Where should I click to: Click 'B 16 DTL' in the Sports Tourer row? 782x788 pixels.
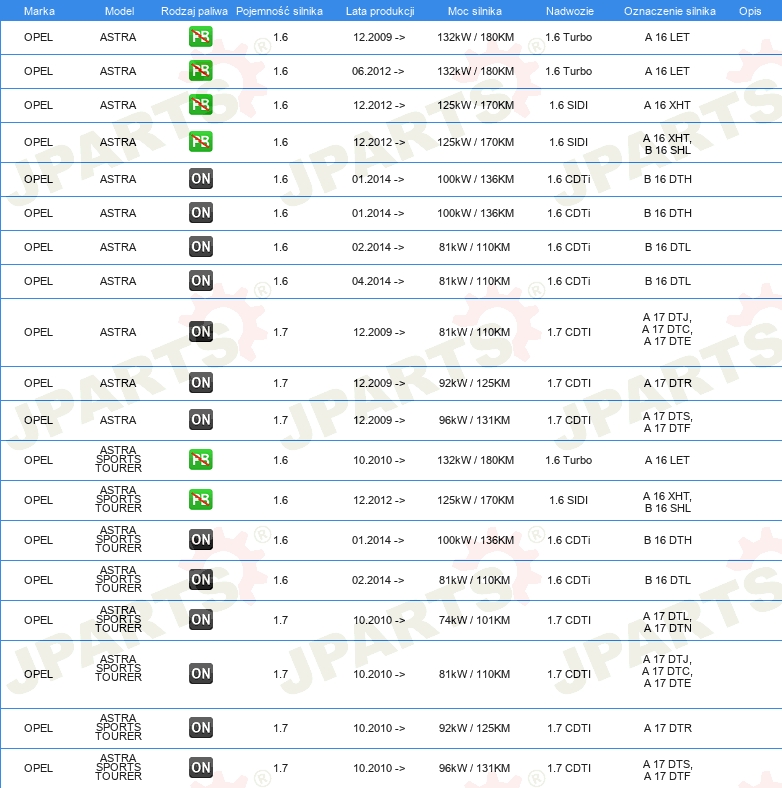coord(667,580)
